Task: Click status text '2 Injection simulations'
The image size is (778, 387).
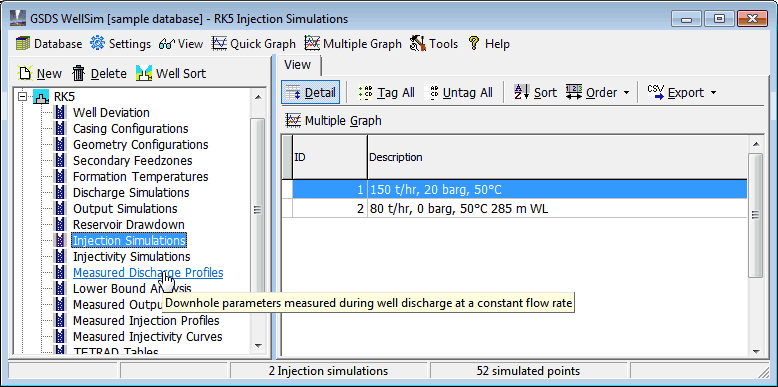Action: point(329,371)
